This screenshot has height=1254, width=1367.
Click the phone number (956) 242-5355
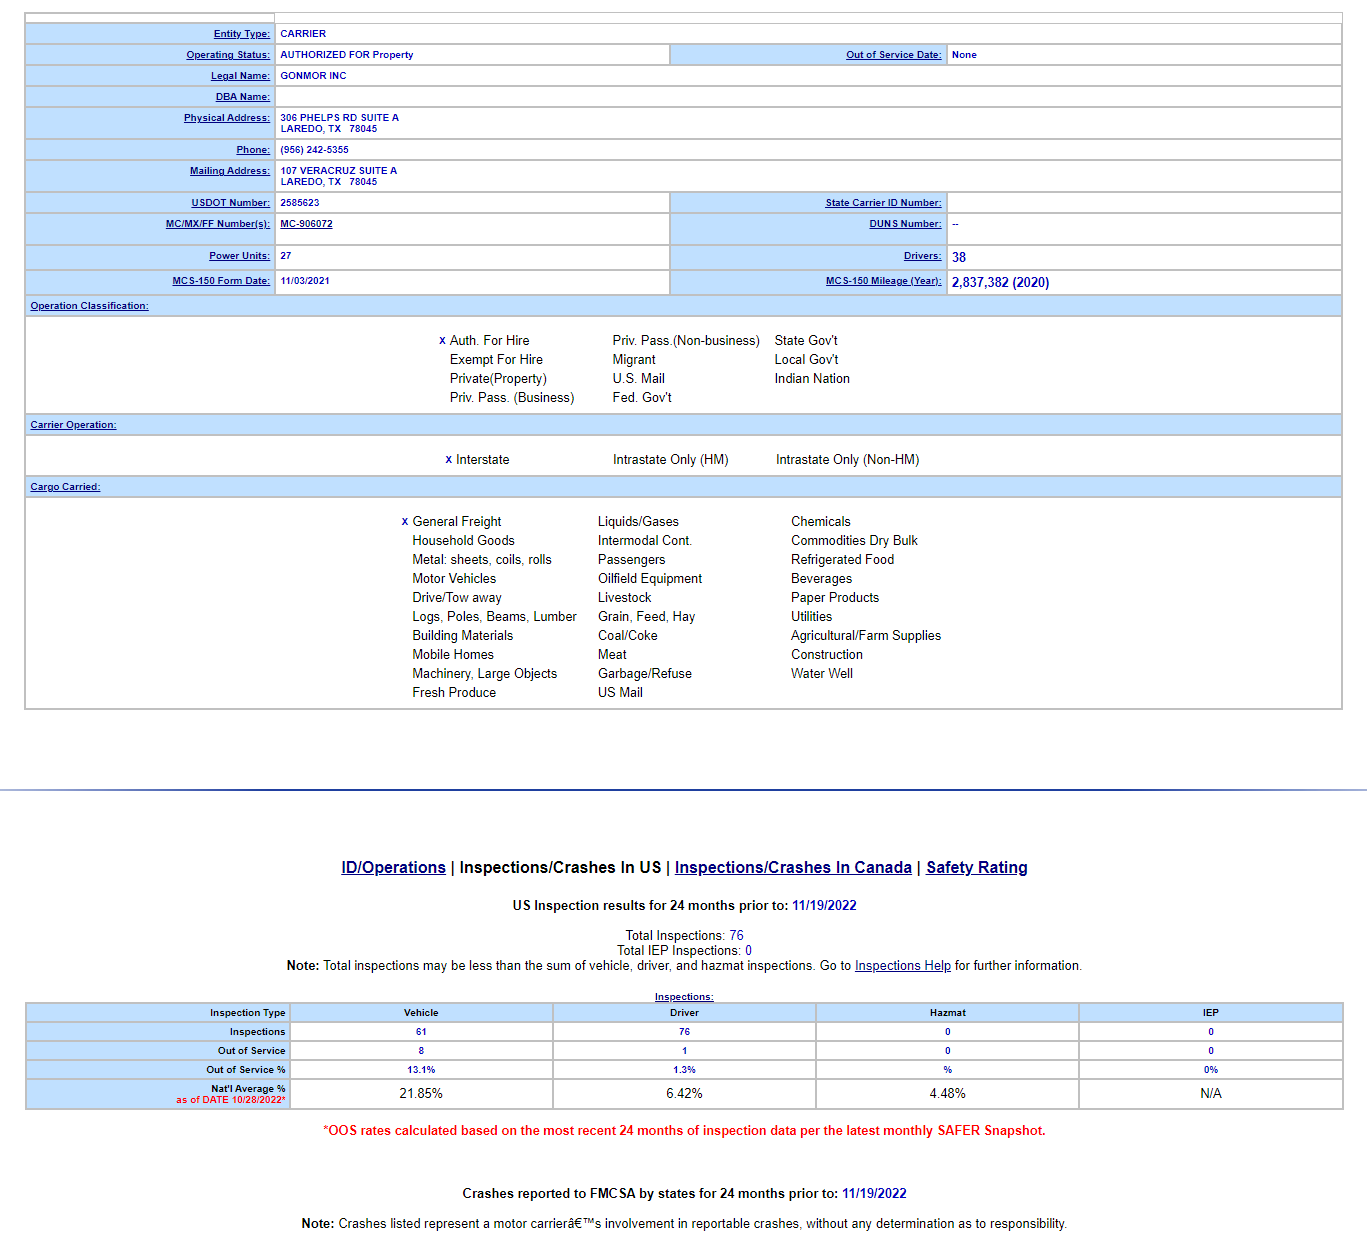[x=314, y=150]
